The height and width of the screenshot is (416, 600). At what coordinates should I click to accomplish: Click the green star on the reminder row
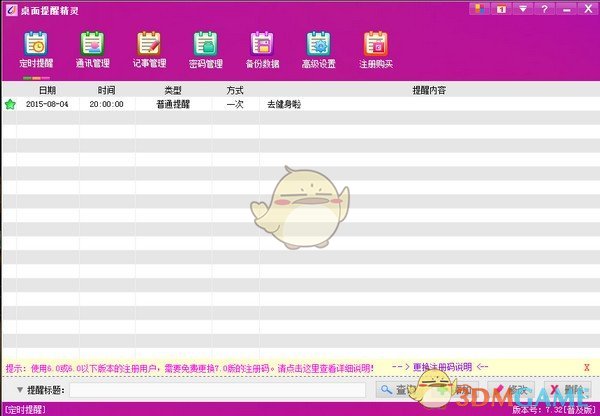click(10, 104)
